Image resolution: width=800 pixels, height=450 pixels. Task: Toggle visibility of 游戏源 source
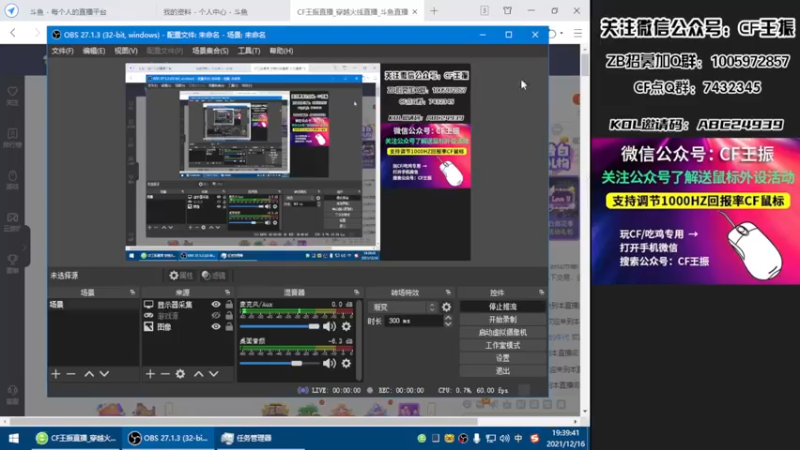click(x=216, y=316)
